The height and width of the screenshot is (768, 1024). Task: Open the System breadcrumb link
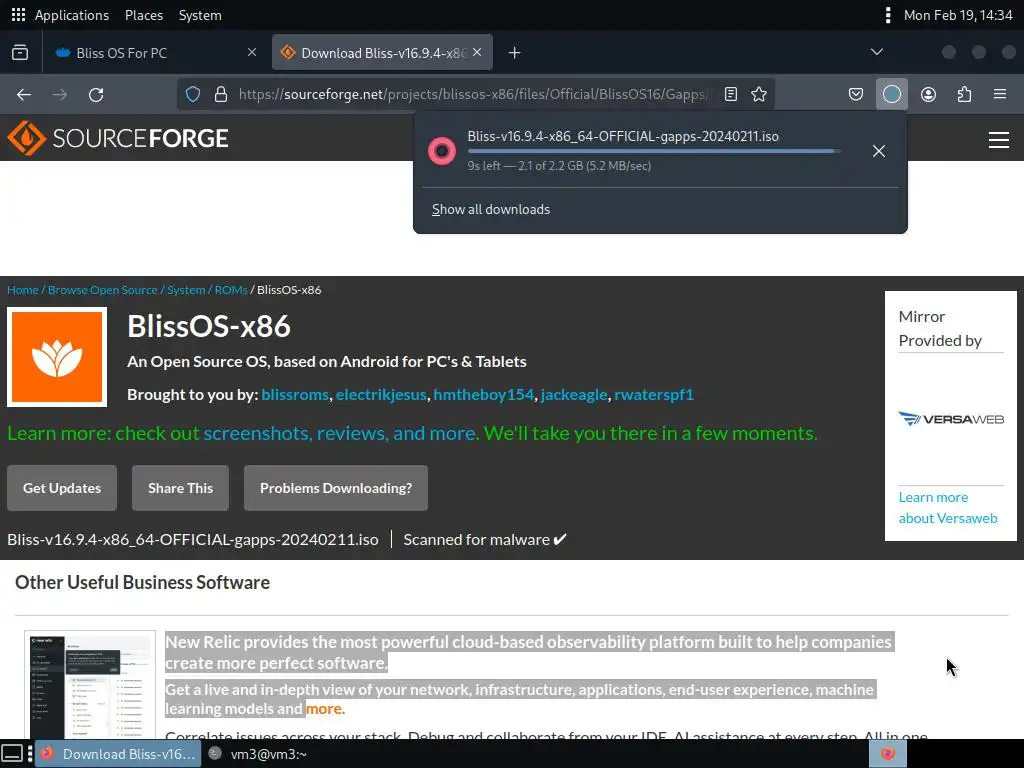(186, 290)
